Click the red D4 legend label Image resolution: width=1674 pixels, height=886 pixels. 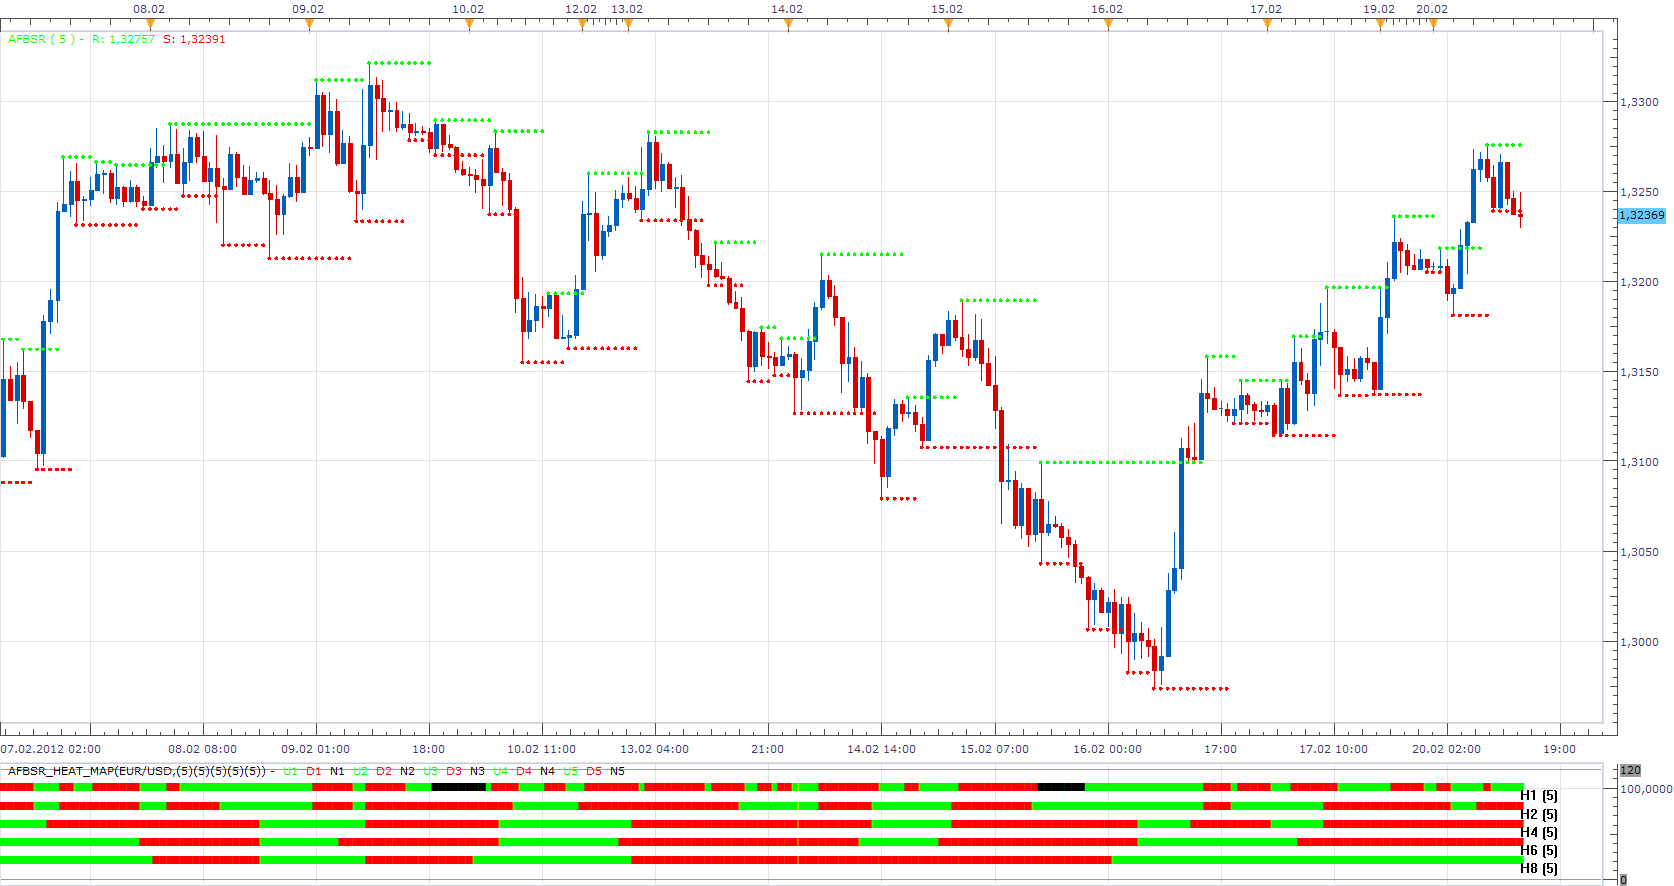click(x=524, y=771)
